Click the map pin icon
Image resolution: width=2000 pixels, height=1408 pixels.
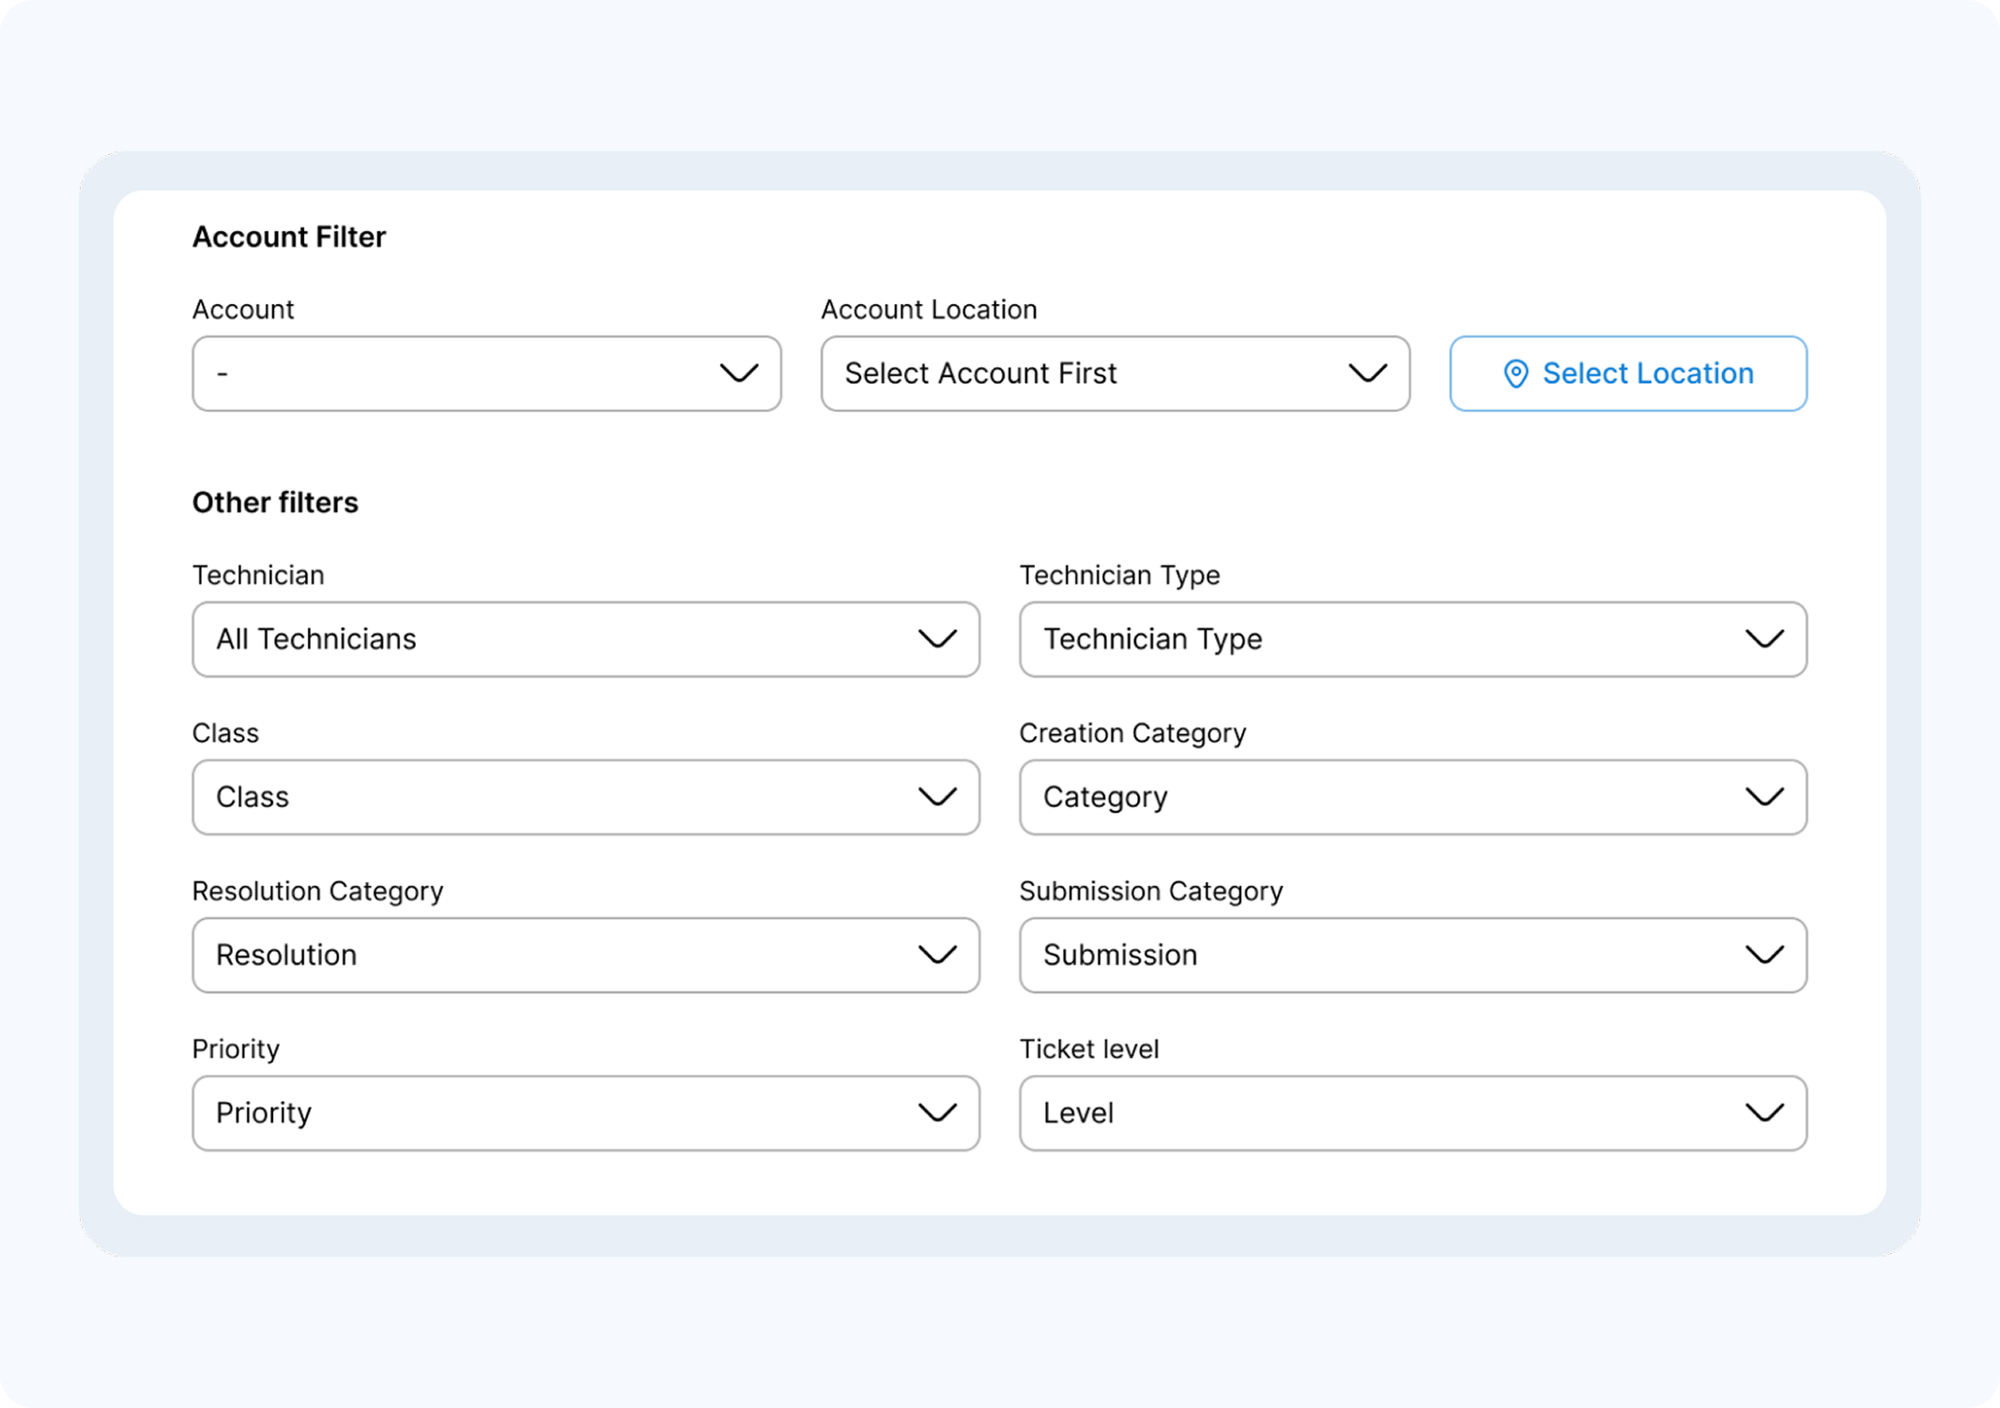pyautogui.click(x=1516, y=374)
